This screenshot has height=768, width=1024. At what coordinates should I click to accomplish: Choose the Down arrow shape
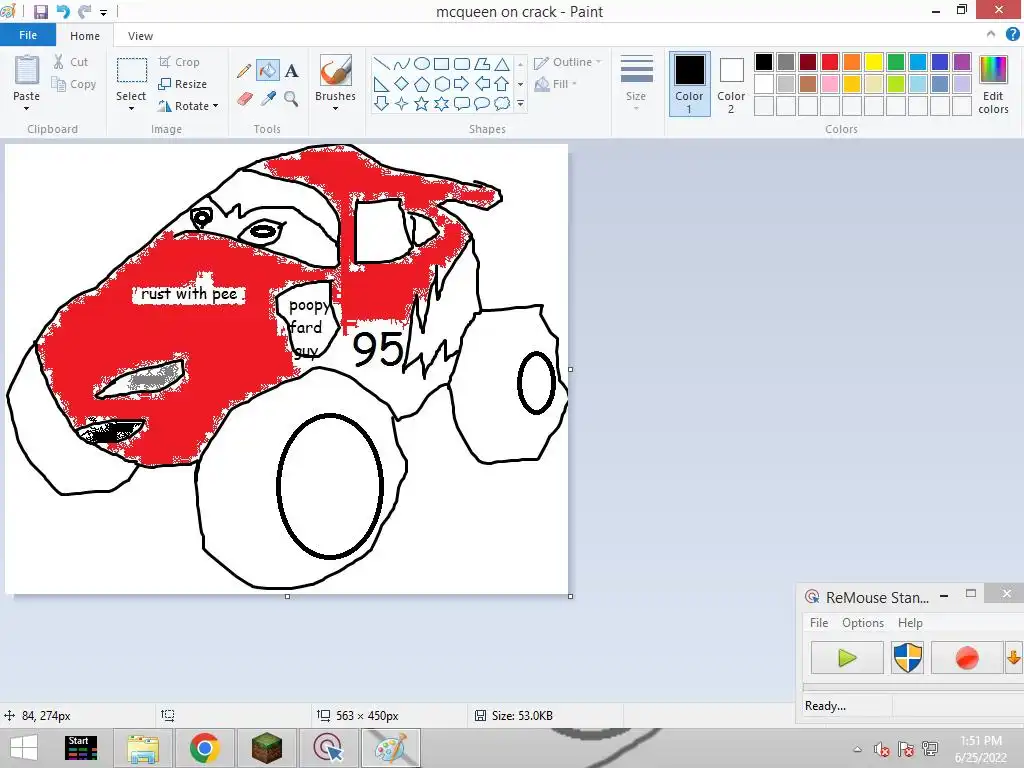click(381, 103)
